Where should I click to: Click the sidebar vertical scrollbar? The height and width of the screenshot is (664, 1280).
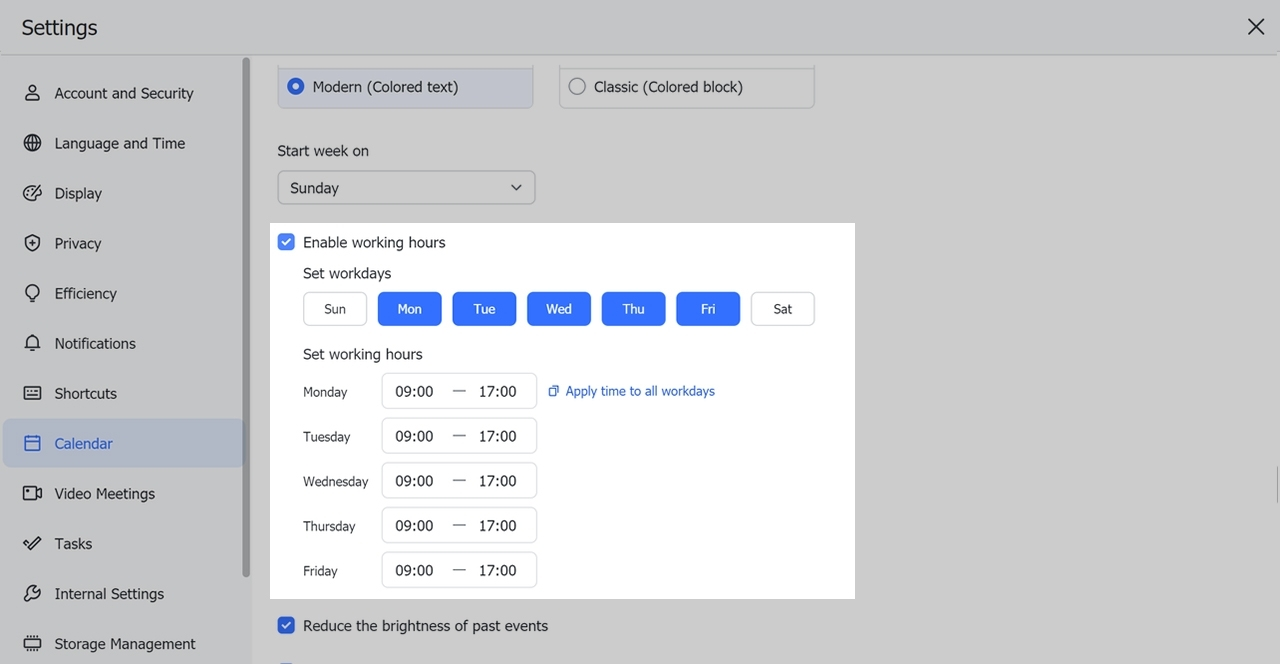[x=246, y=315]
